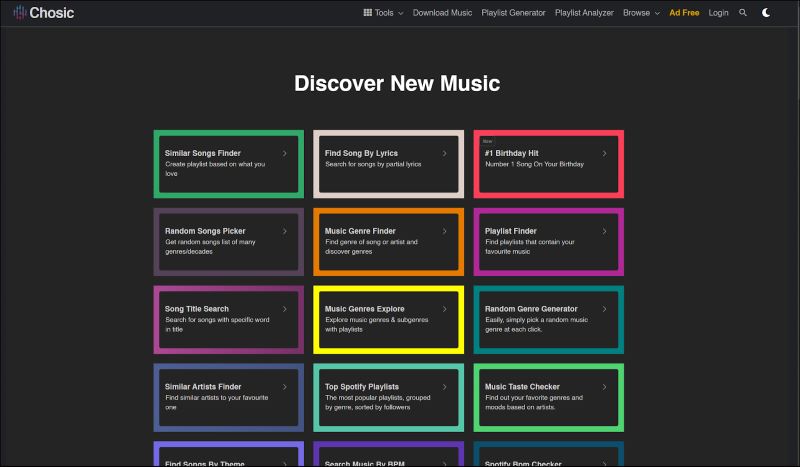Open the Spotify Bpm Checker card
Screen dimensions: 800x467
click(x=548, y=454)
